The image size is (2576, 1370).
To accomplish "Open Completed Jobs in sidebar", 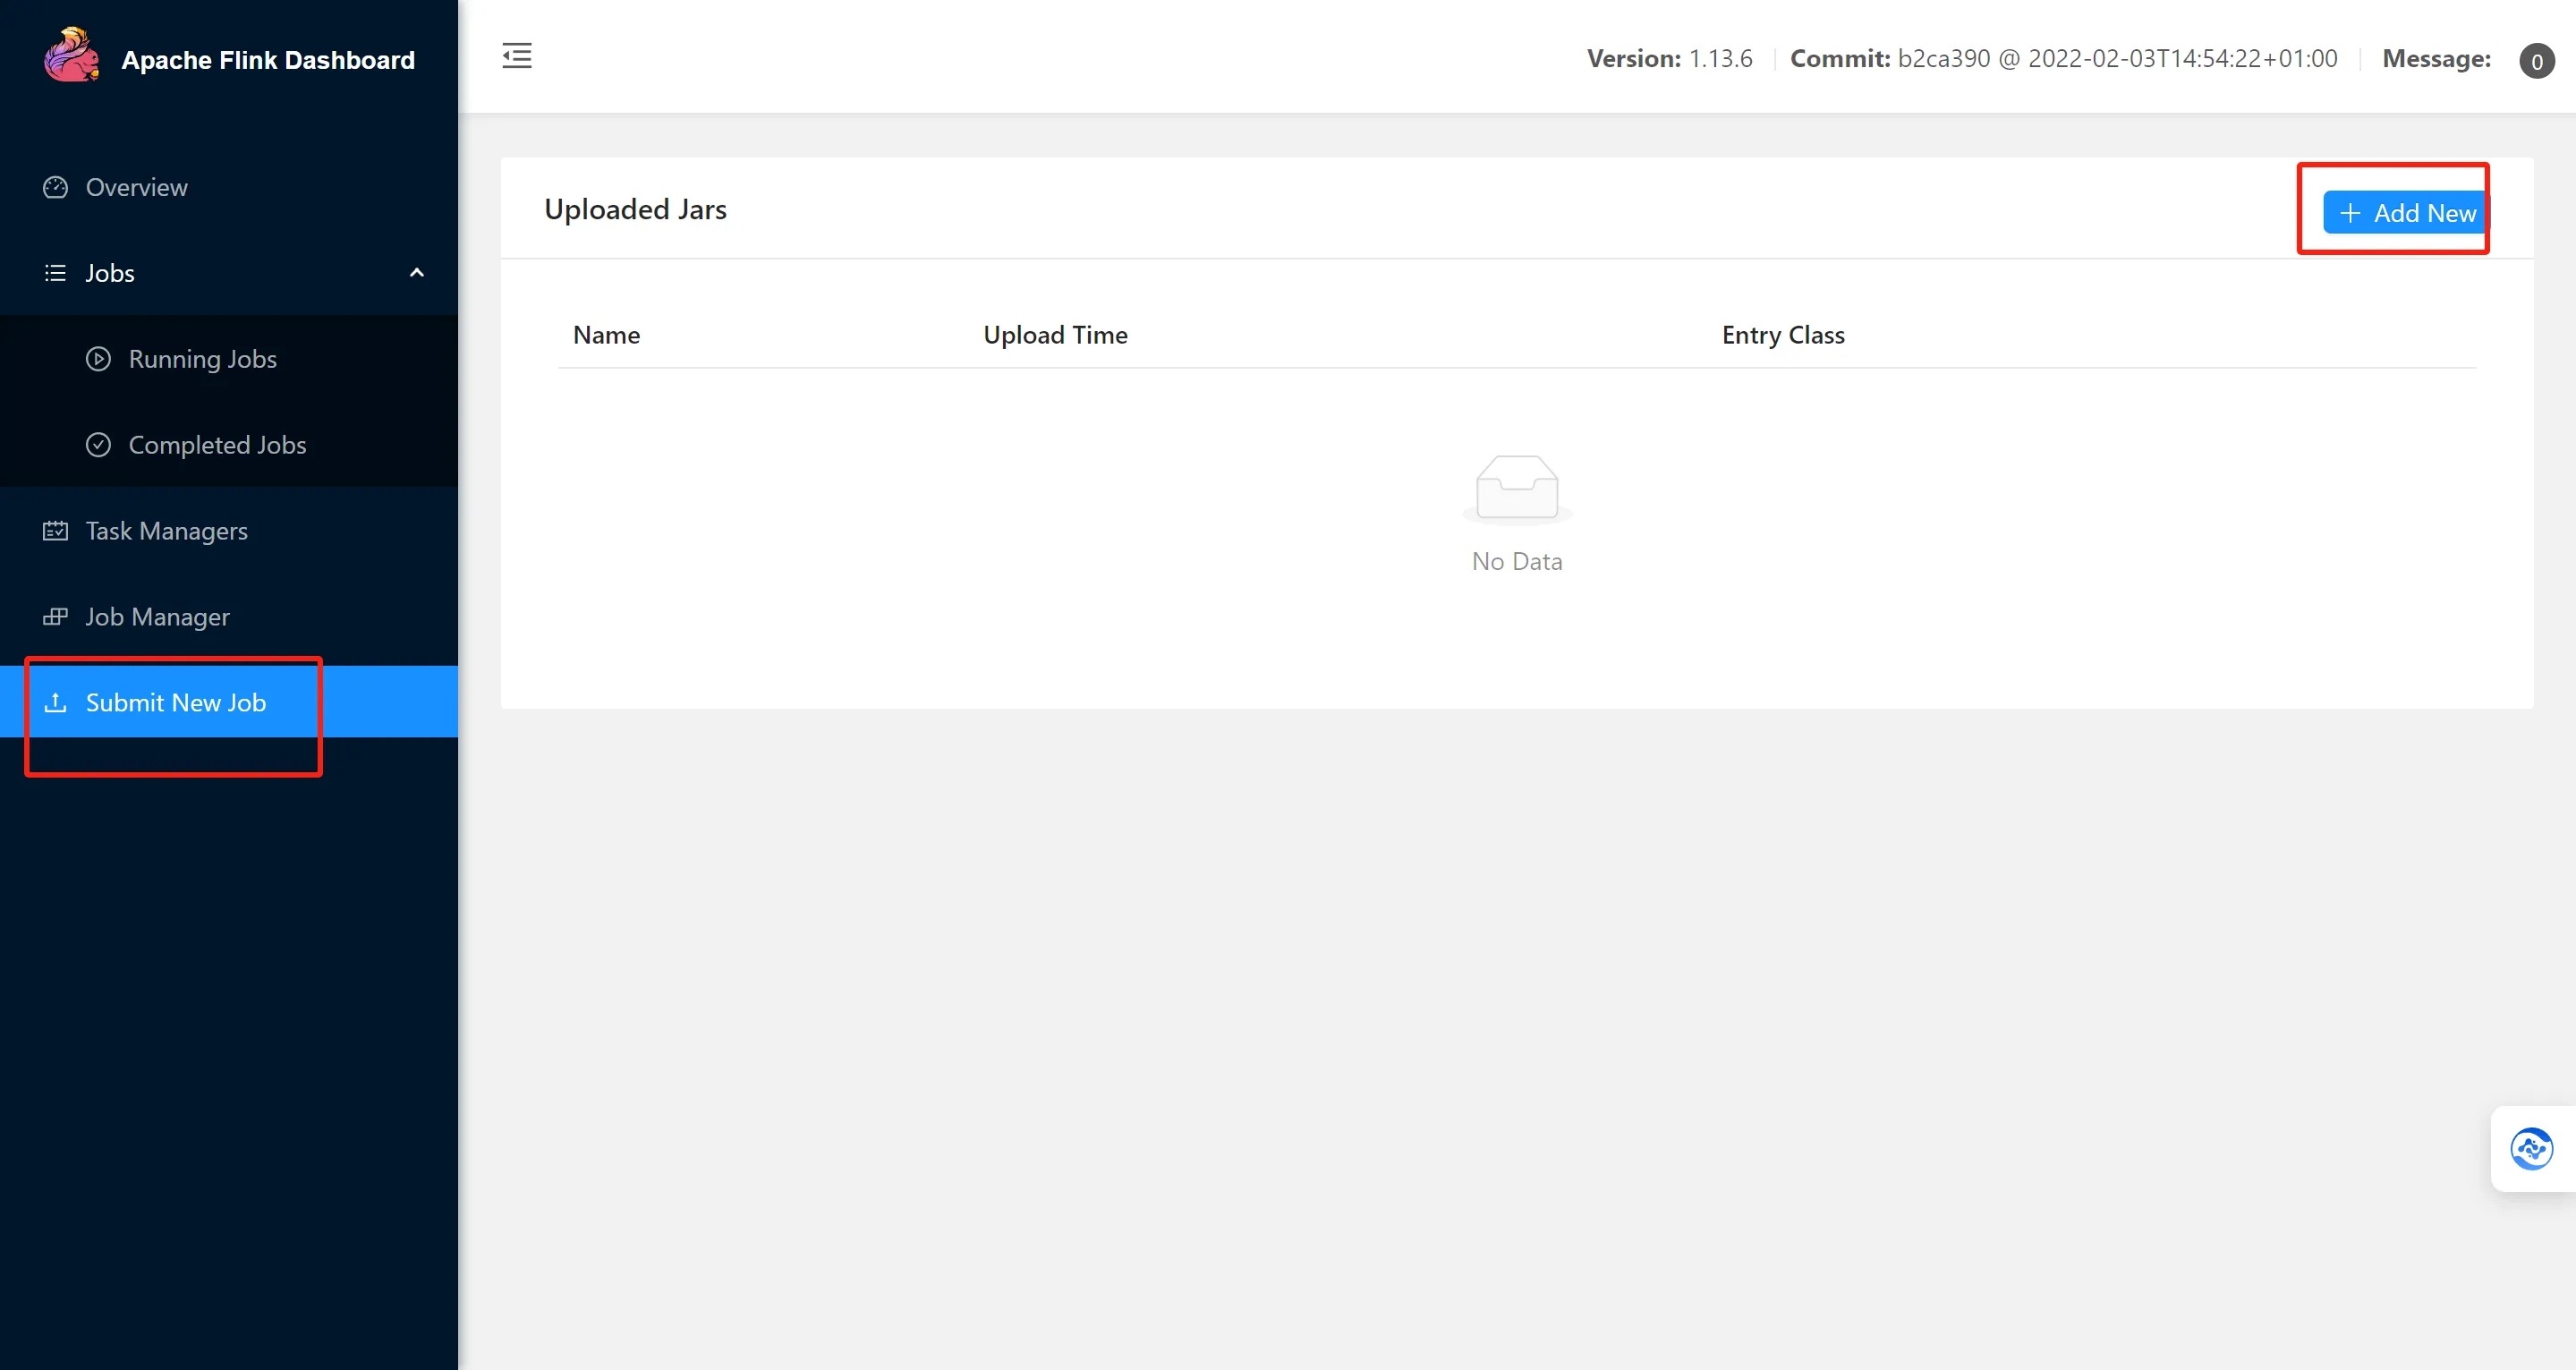I will coord(217,445).
